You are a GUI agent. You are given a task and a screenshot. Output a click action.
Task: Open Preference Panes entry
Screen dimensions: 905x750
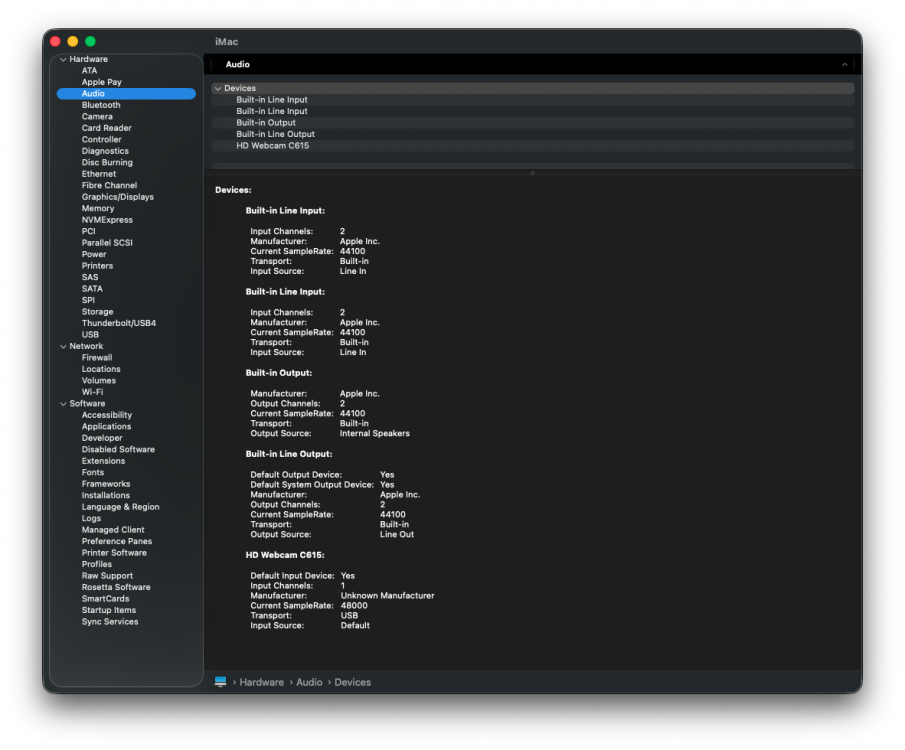click(117, 542)
